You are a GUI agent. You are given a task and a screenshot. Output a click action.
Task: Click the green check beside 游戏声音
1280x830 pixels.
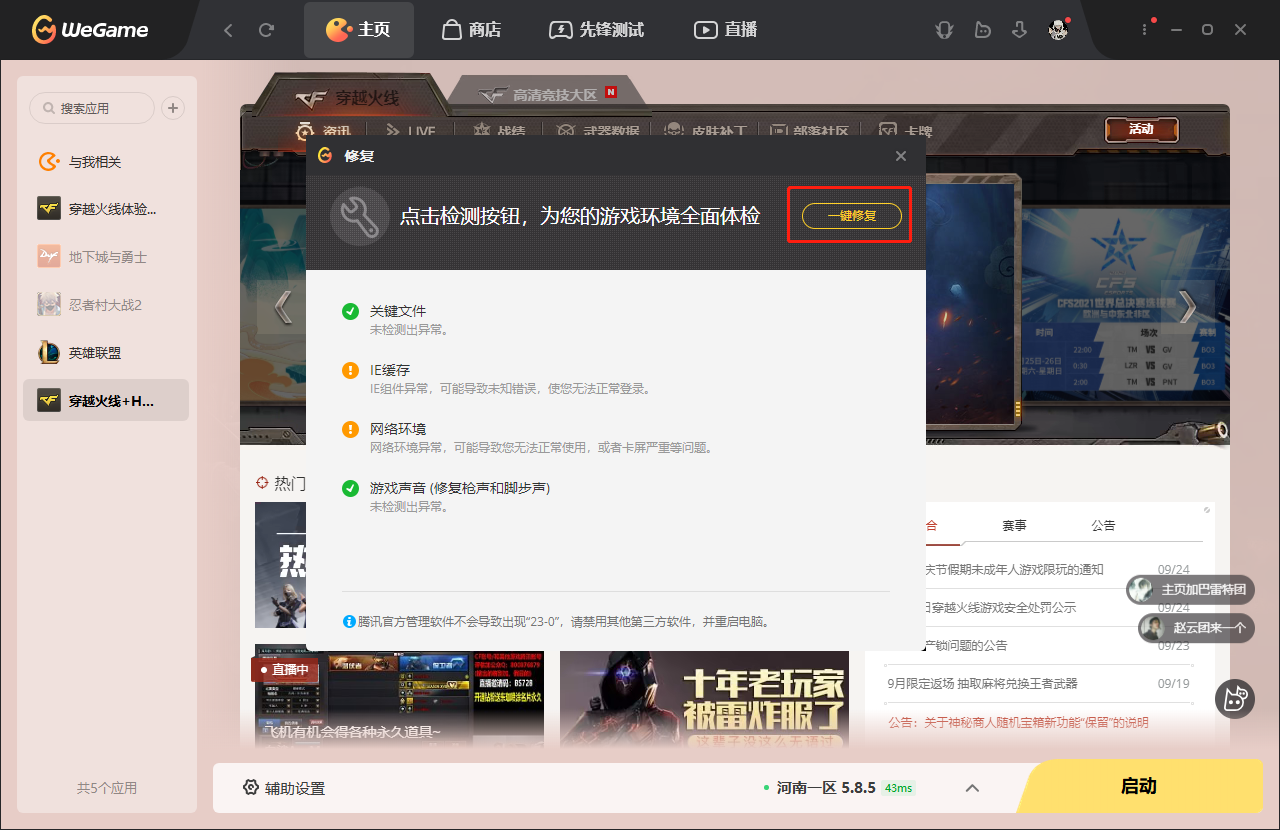(350, 488)
